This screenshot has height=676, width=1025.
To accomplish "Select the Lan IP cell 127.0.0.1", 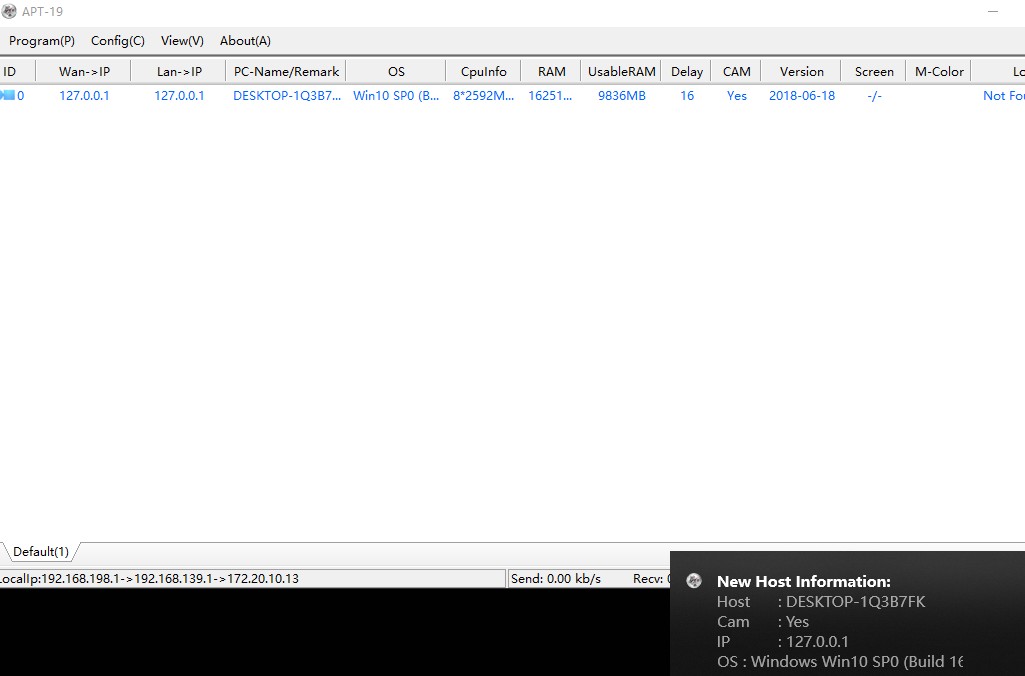I will pos(179,95).
